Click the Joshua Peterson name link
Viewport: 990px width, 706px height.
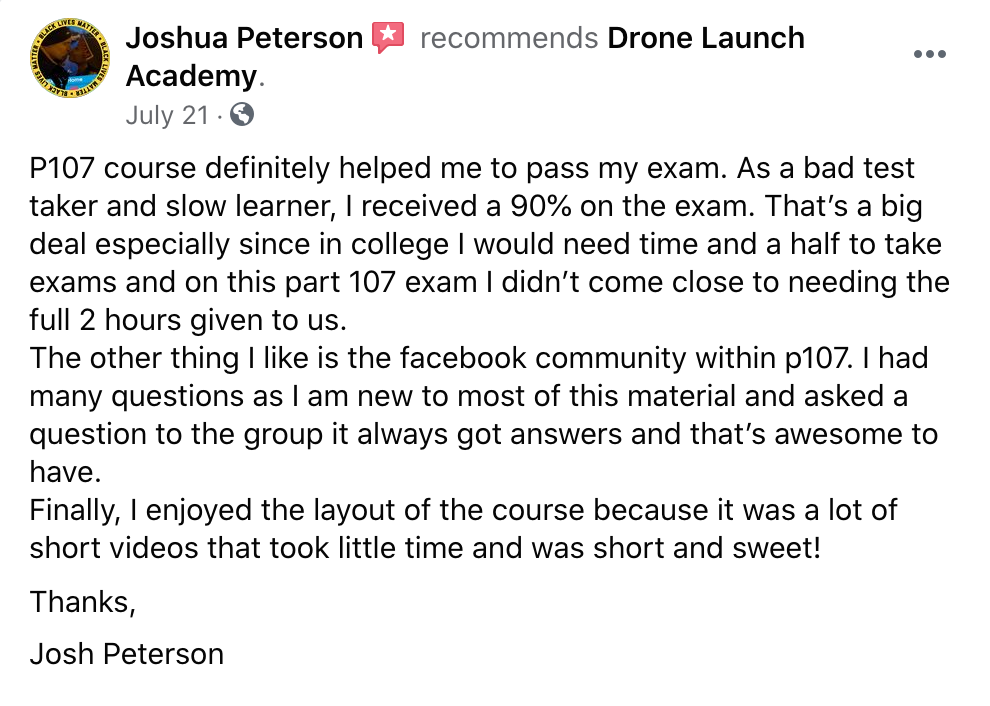[244, 38]
